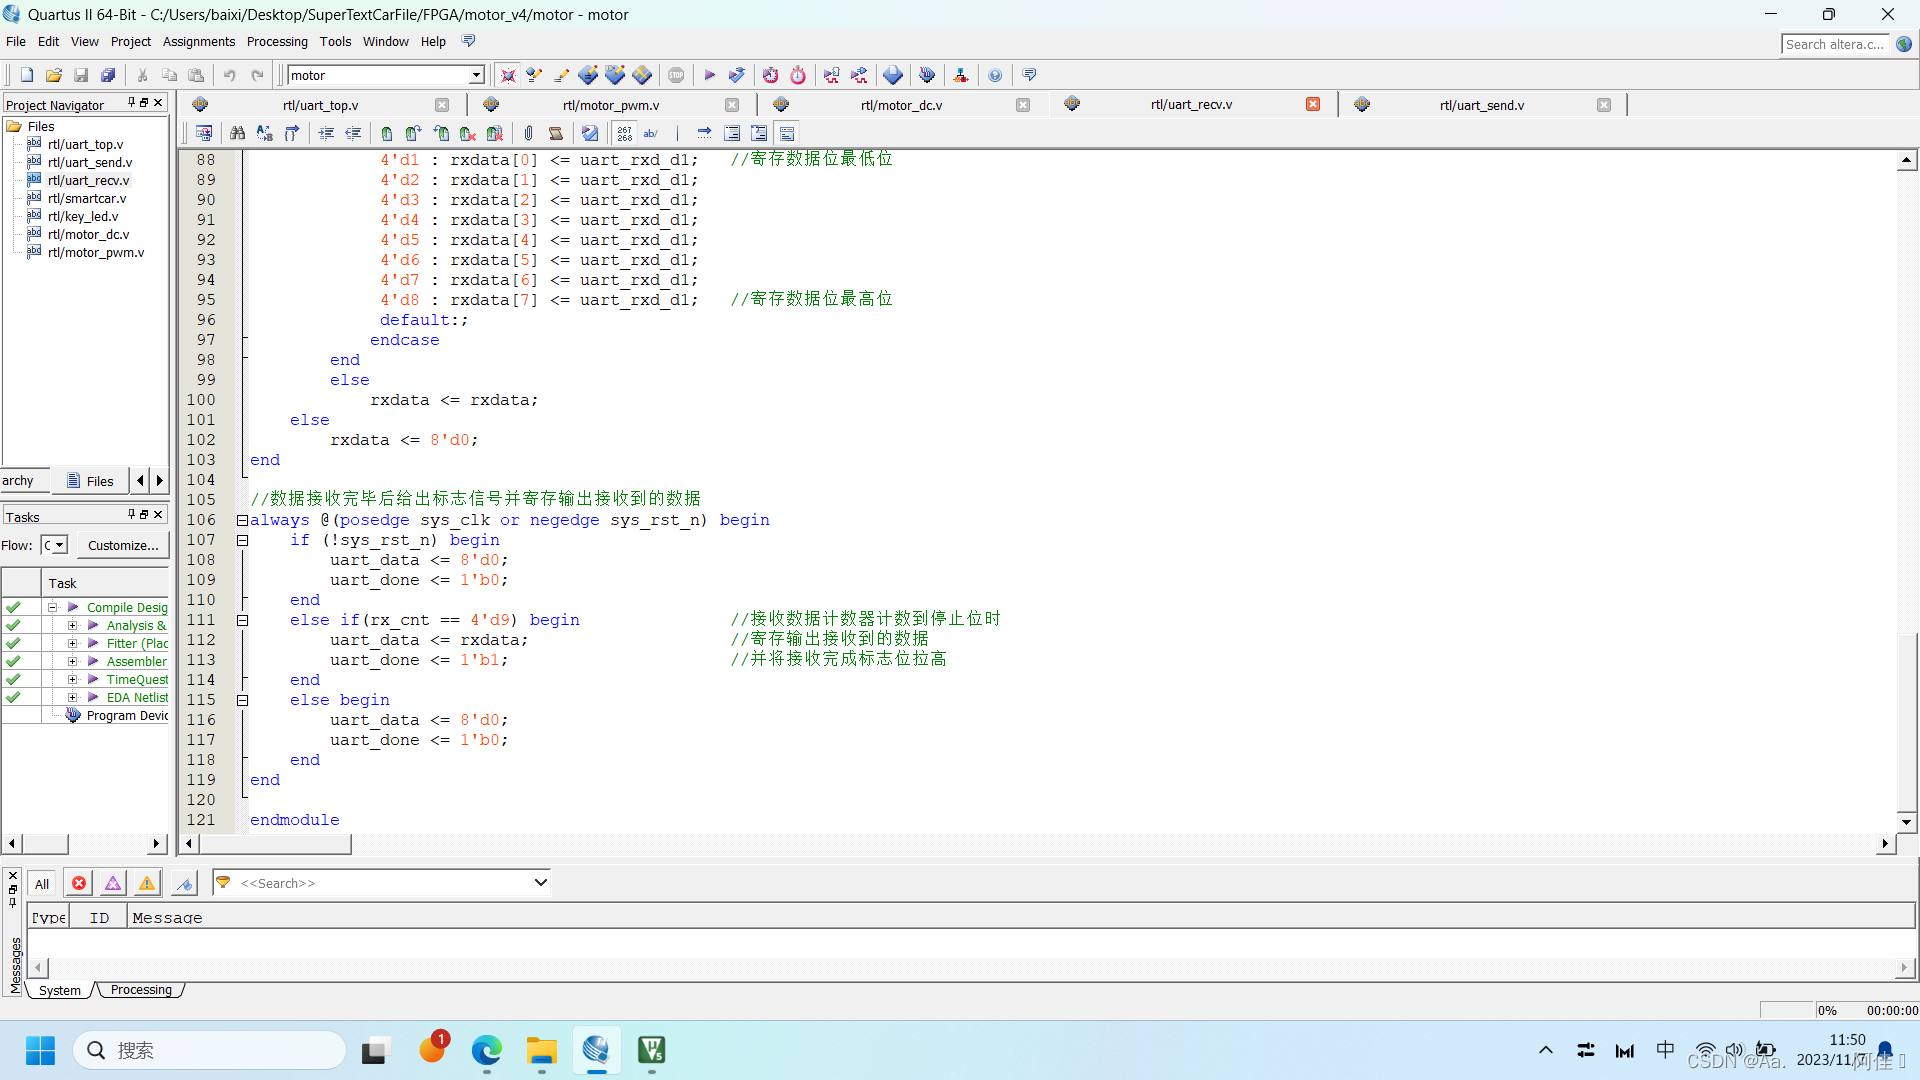Open the TimeQuest Timing Analyzer stopwatch icon
This screenshot has width=1920, height=1080.
(x=797, y=75)
